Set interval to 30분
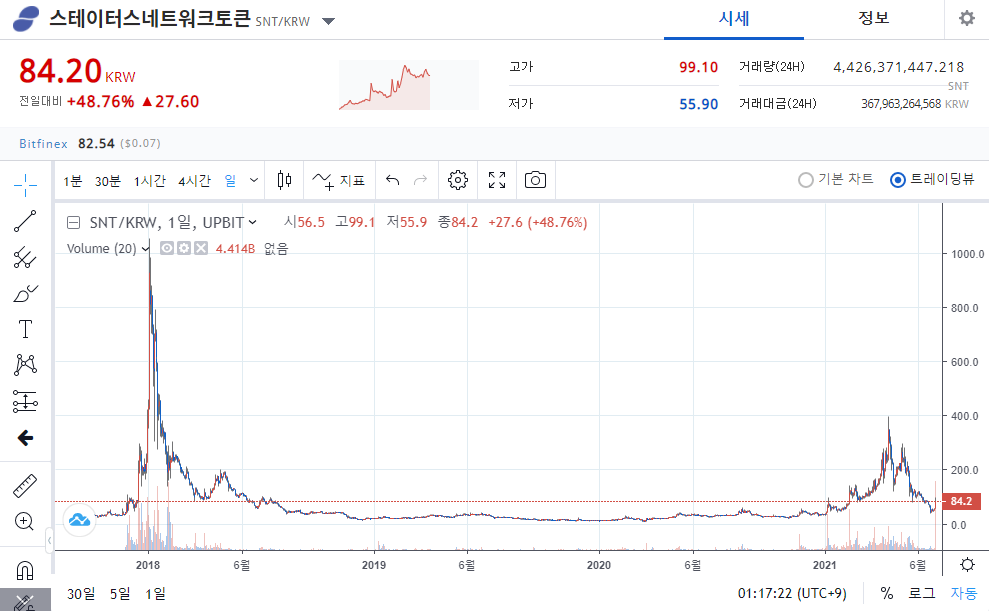Image resolution: width=989 pixels, height=611 pixels. 107,182
